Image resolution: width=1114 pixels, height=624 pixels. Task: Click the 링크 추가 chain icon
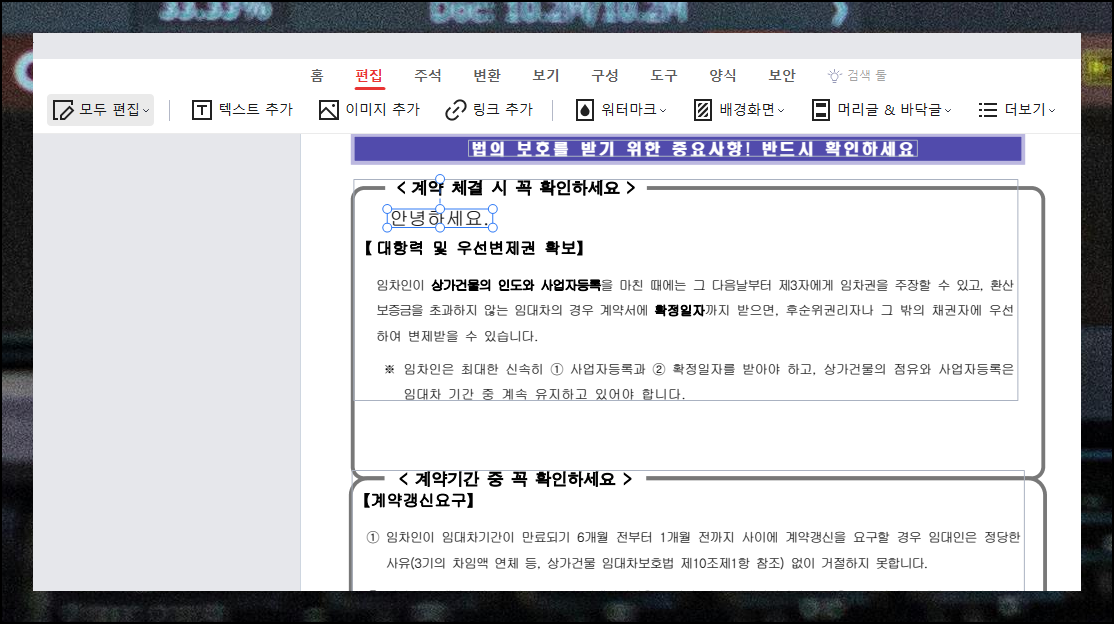pyautogui.click(x=455, y=110)
